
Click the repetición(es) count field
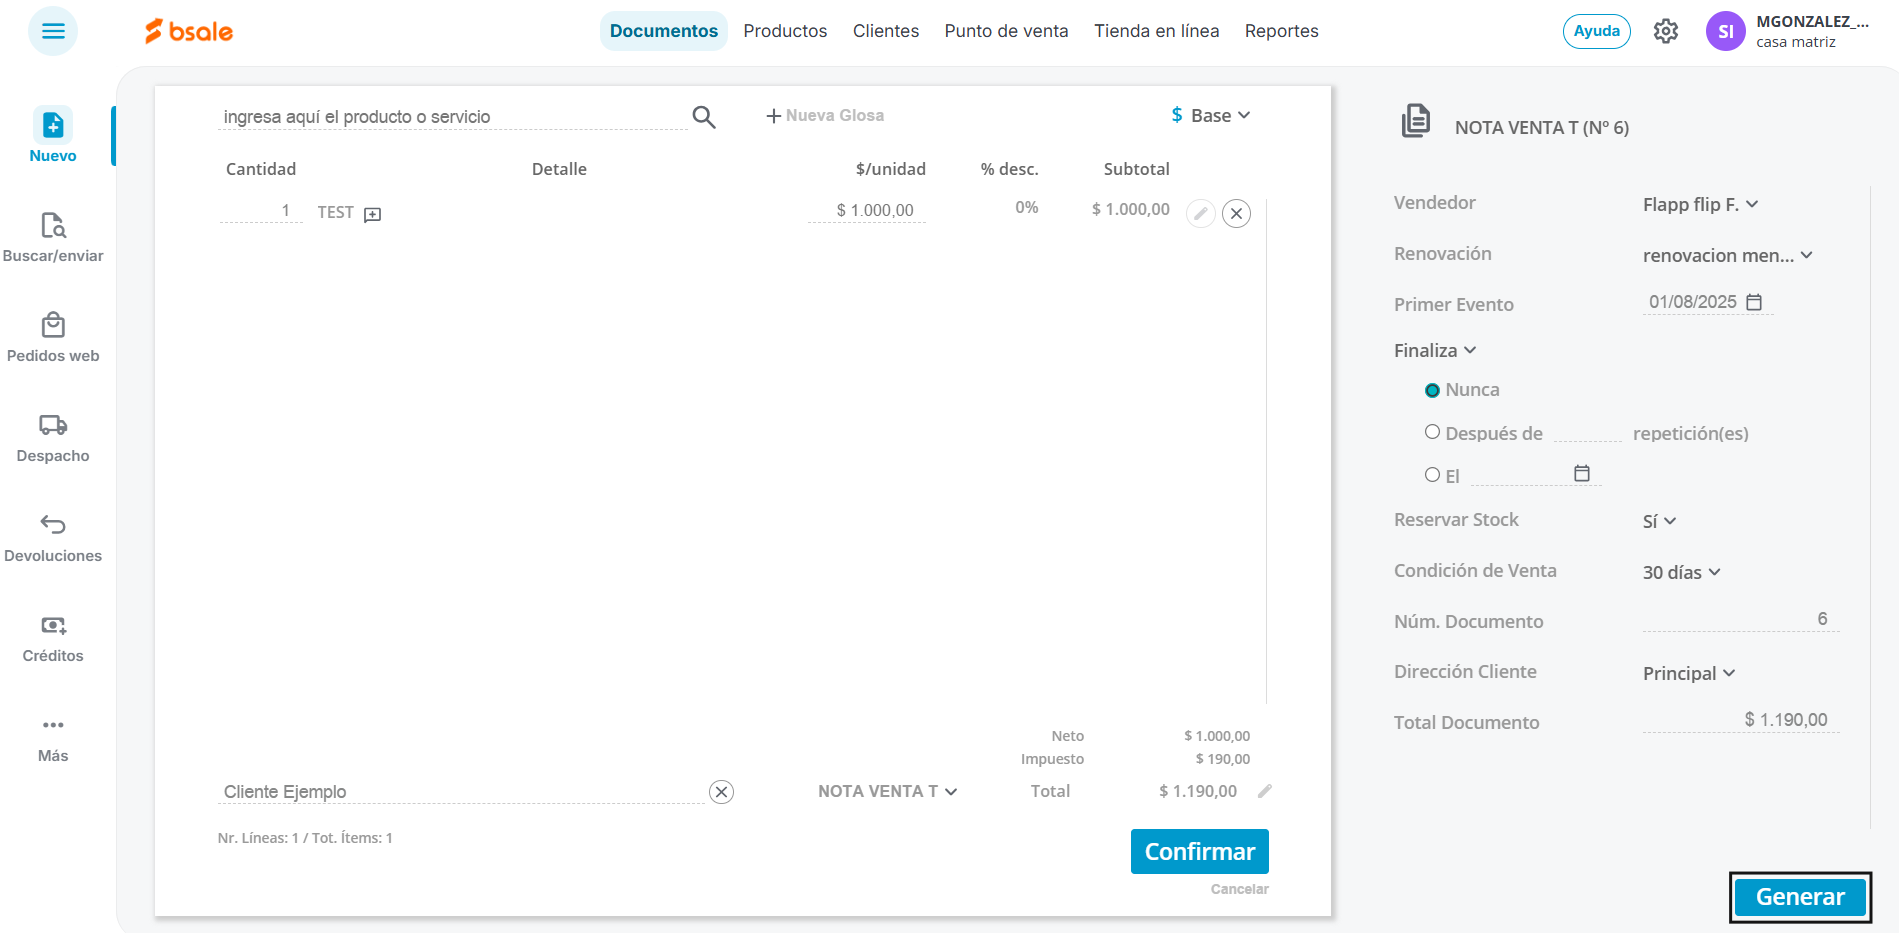[1588, 431]
